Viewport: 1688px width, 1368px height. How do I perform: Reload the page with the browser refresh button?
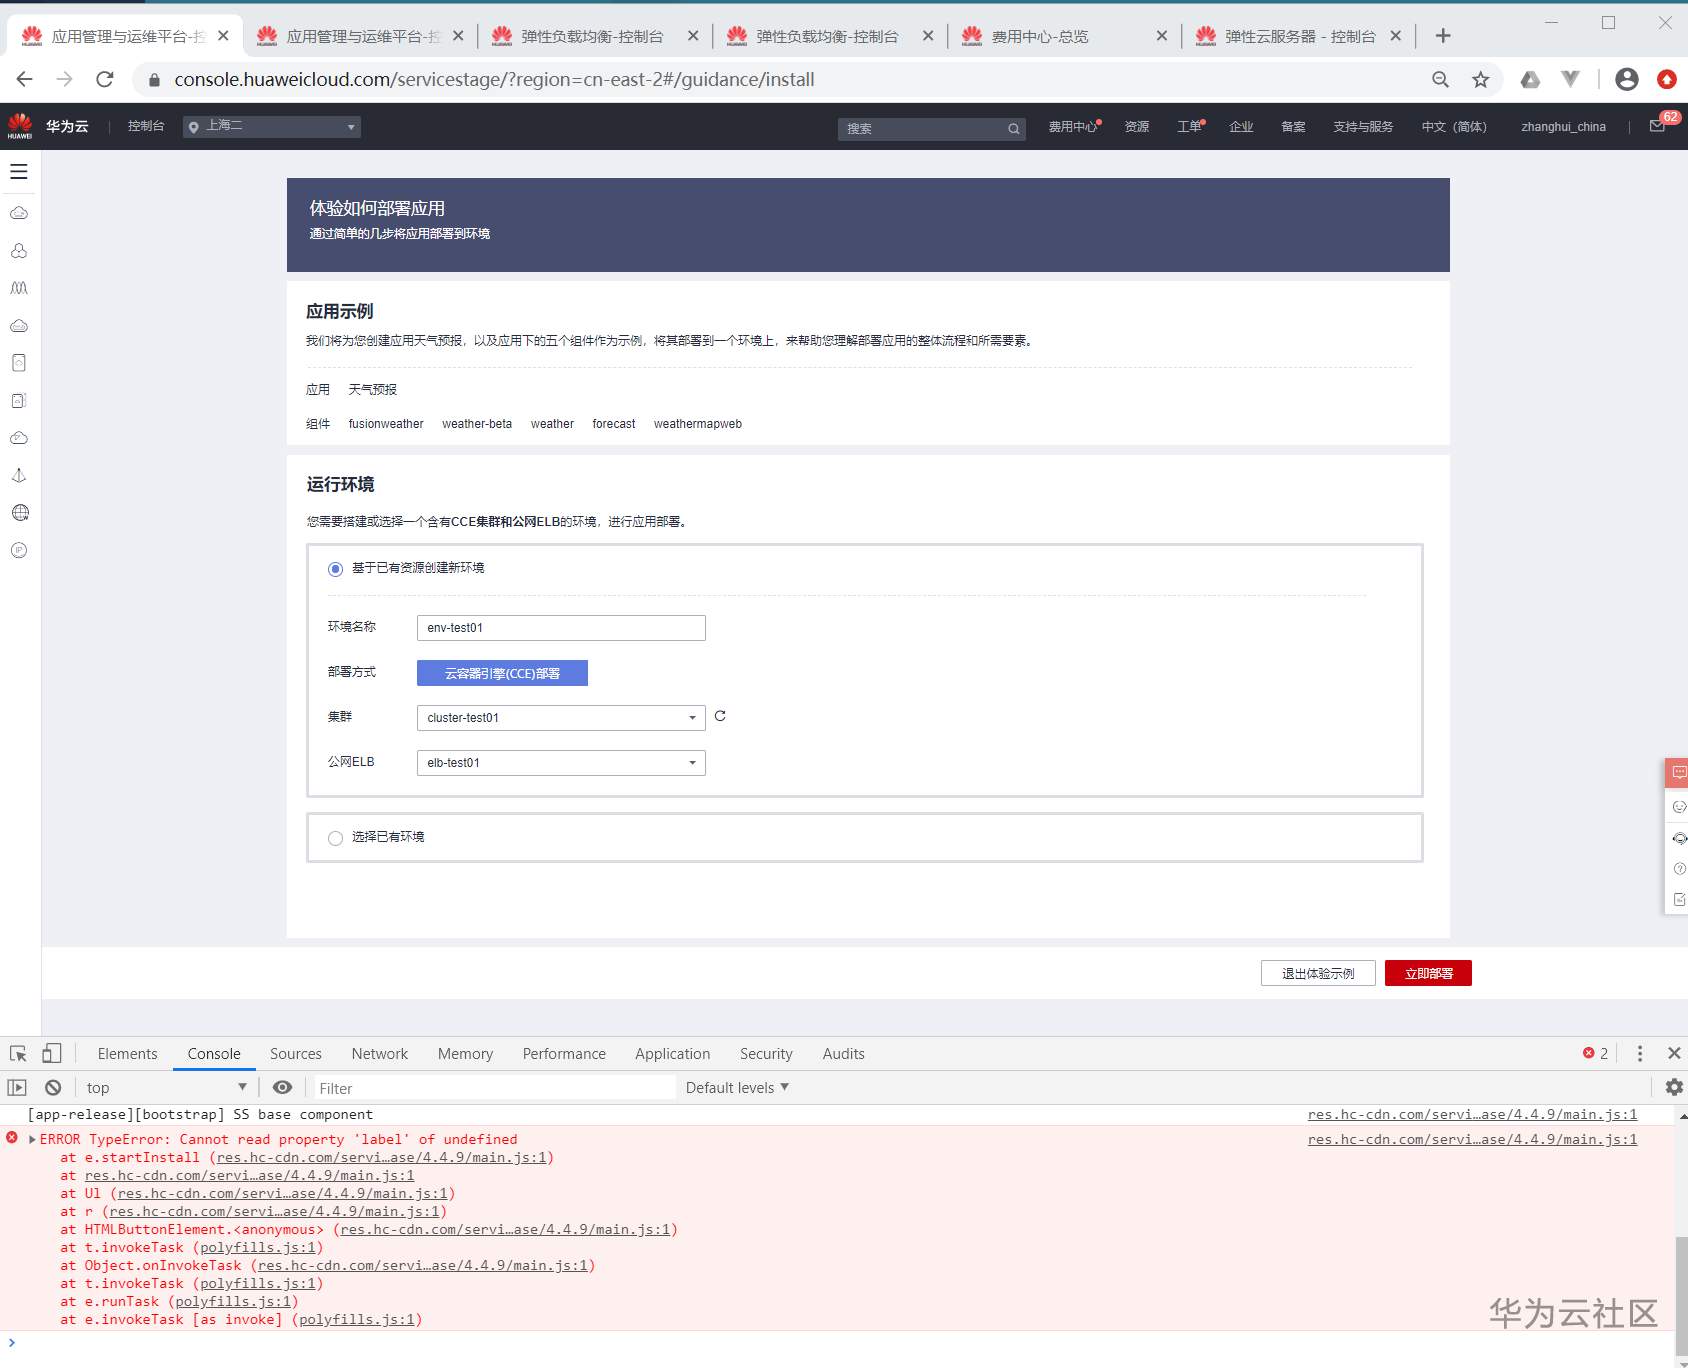click(x=105, y=79)
